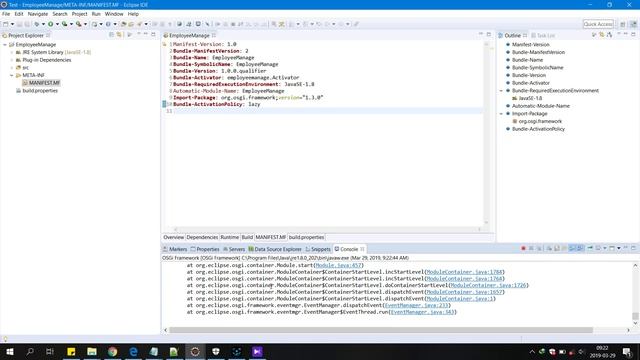Open File Explorer from taskbar
The image size is (640, 360).
(x=92, y=351)
